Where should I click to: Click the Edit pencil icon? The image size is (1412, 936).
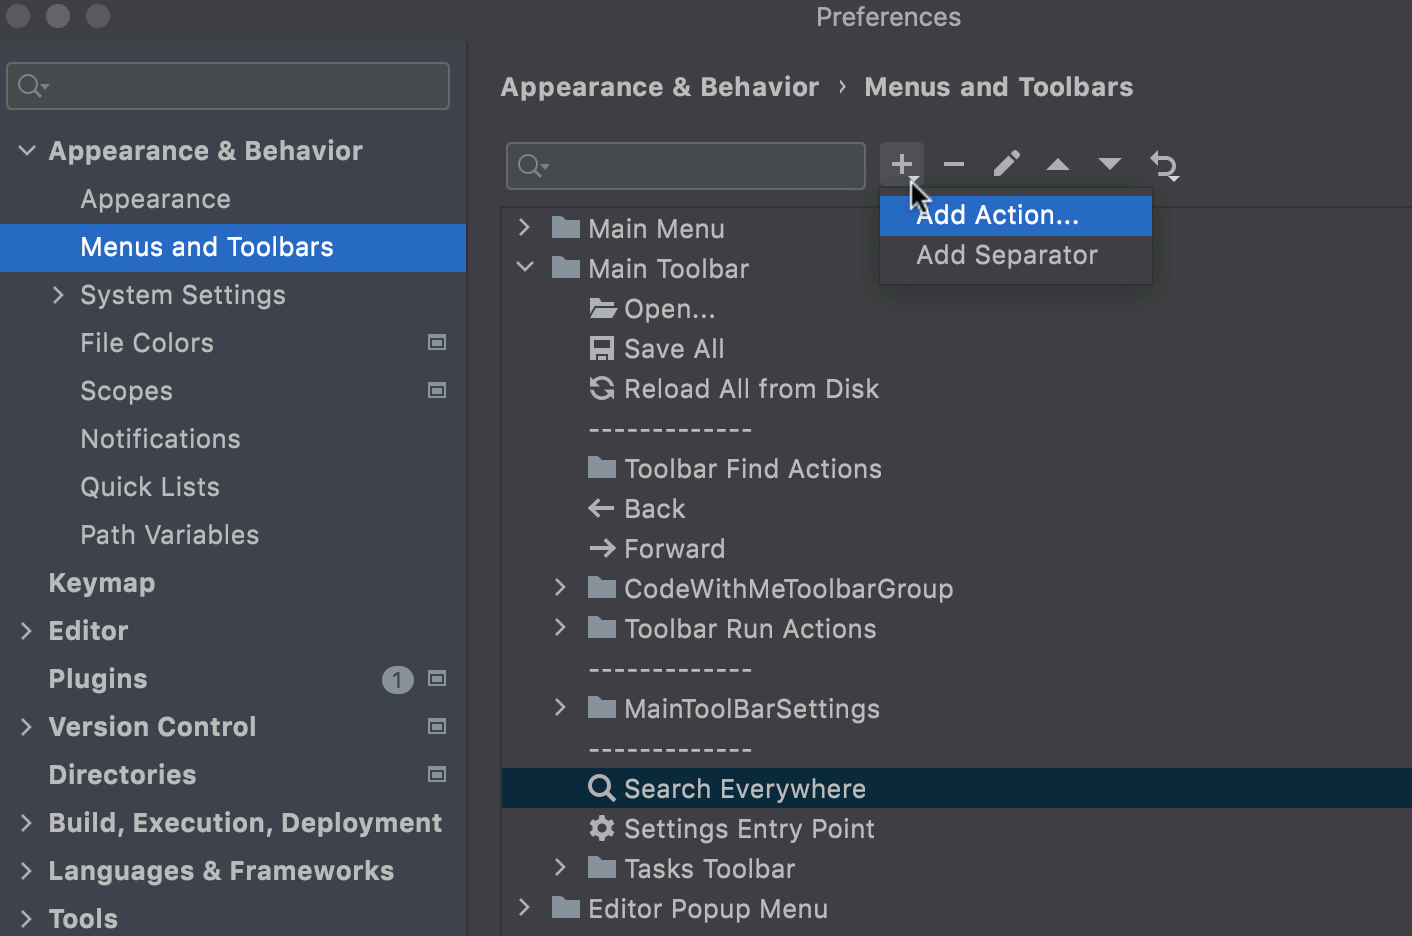pyautogui.click(x=1006, y=164)
